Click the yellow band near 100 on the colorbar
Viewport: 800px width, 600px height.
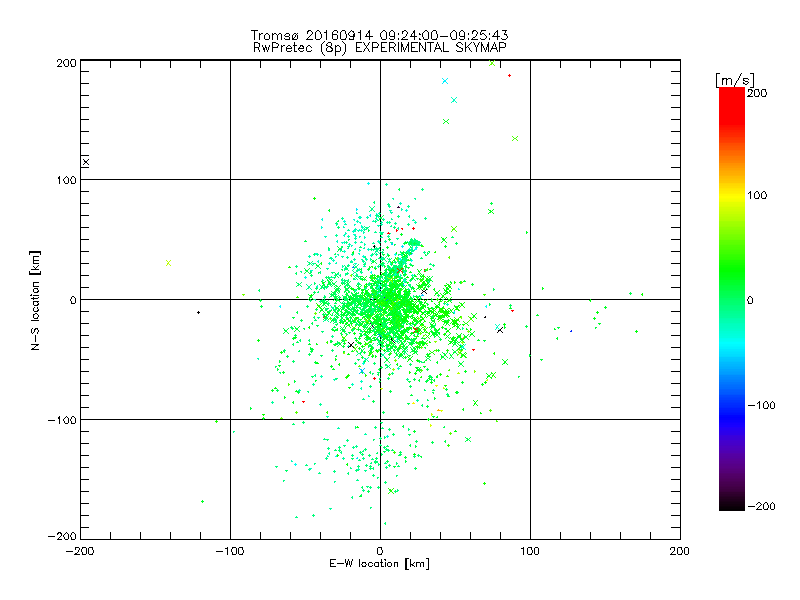tap(732, 196)
